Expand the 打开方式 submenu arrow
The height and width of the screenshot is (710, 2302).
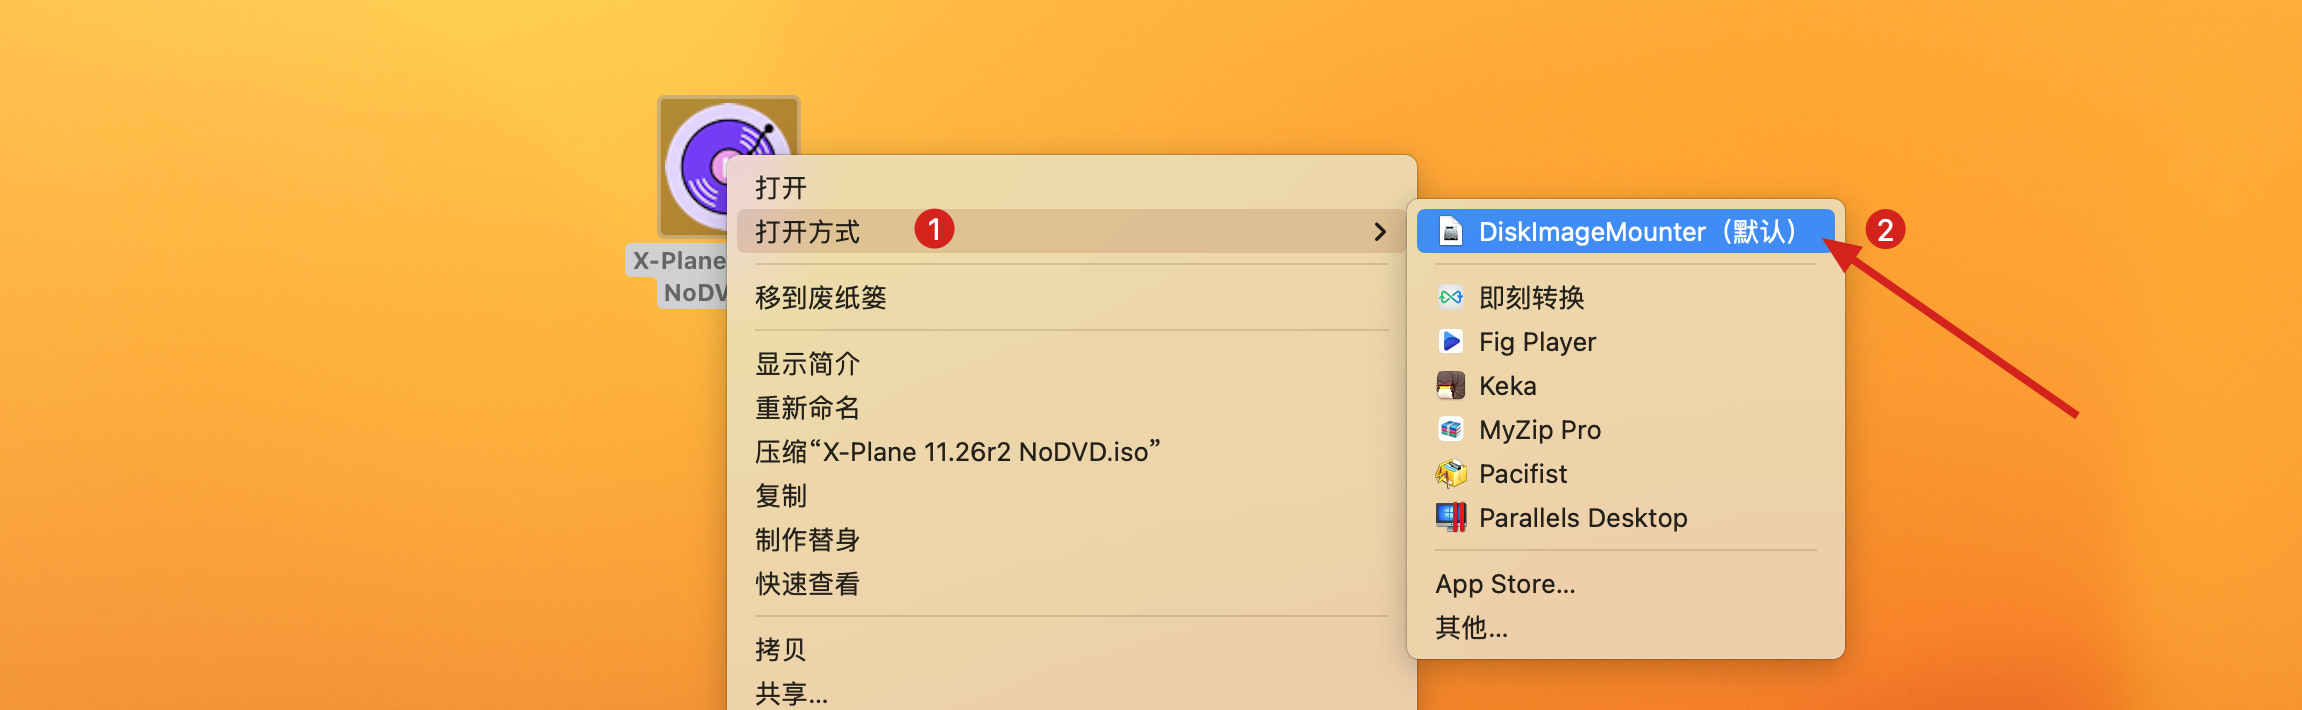(x=1380, y=232)
